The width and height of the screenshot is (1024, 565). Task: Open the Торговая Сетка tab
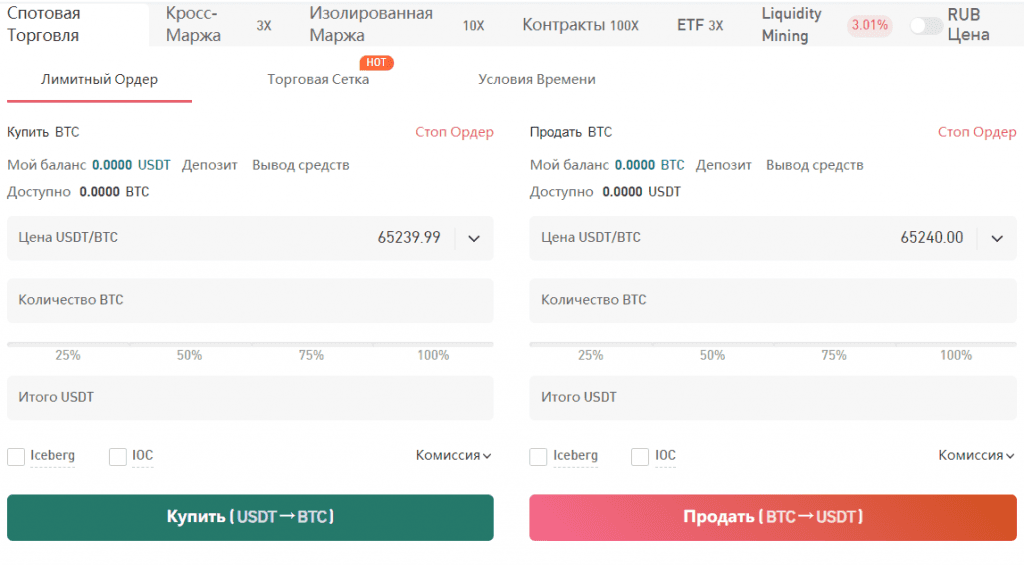318,79
